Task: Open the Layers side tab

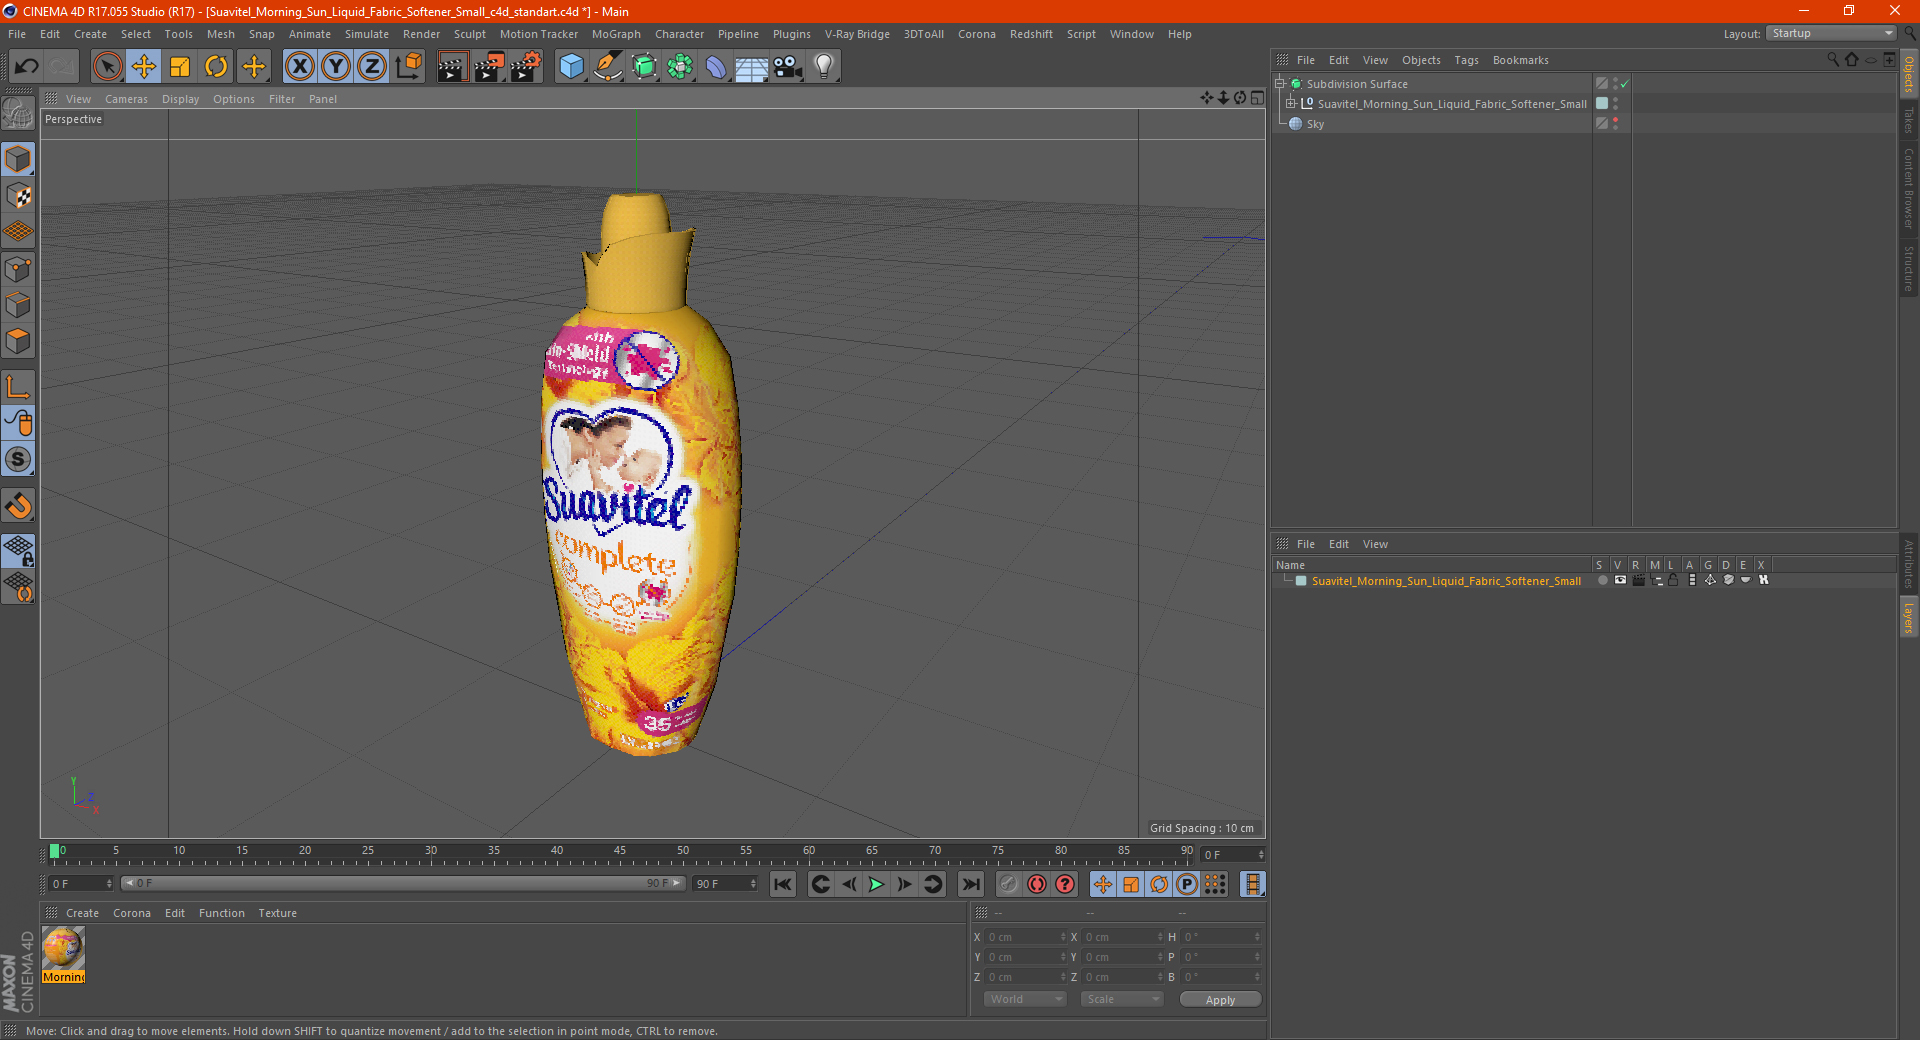Action: [1909, 617]
